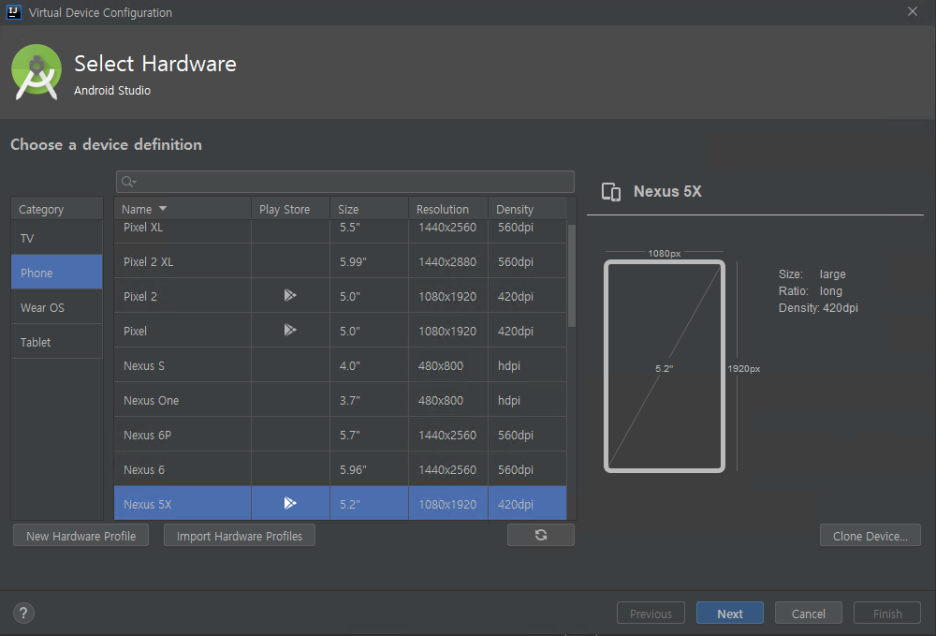Click the Play Store icon in Pixel row
Image resolution: width=936 pixels, height=636 pixels.
coord(290,330)
